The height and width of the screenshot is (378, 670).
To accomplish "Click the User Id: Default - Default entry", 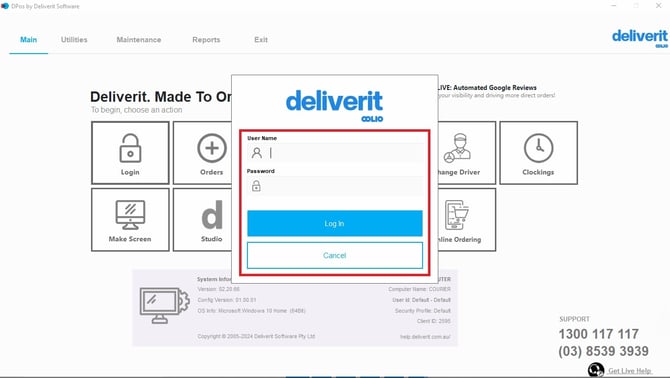I will [x=421, y=300].
